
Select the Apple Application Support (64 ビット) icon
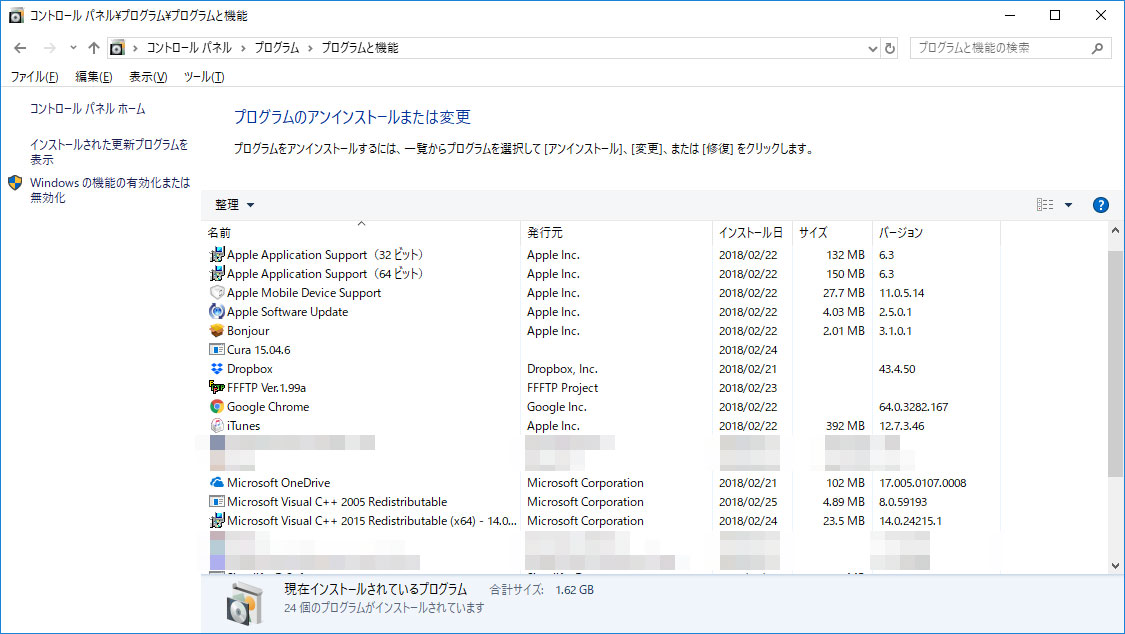click(217, 274)
